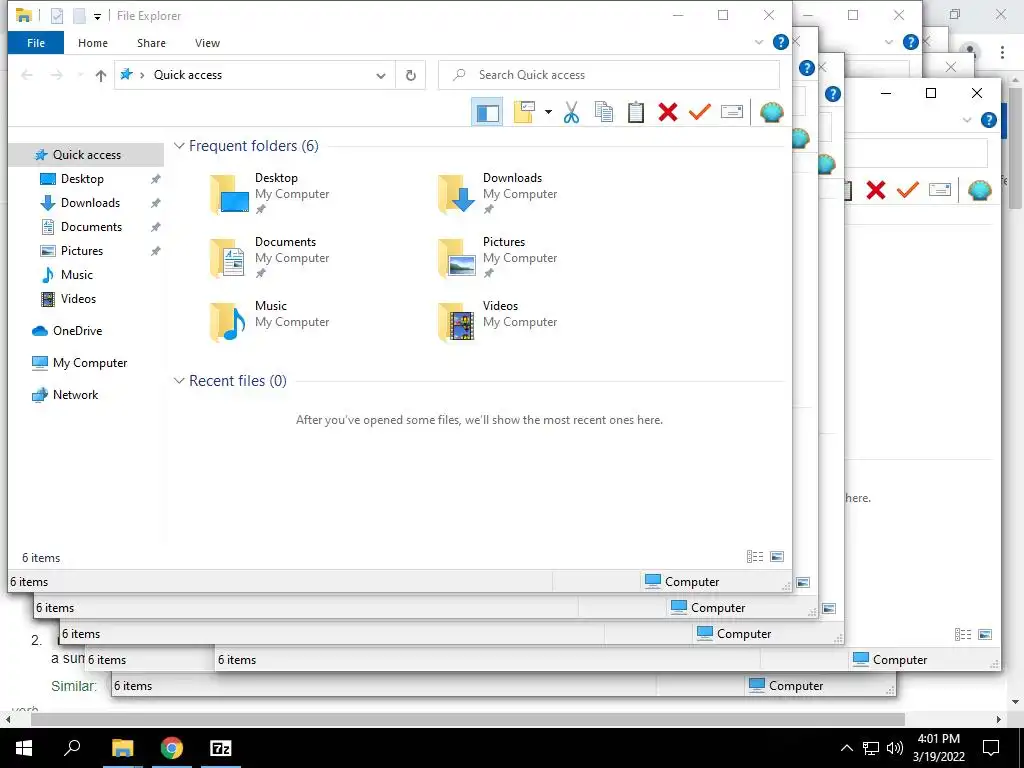Switch to details view in front window
Image resolution: width=1024 pixels, height=768 pixels.
coord(755,557)
